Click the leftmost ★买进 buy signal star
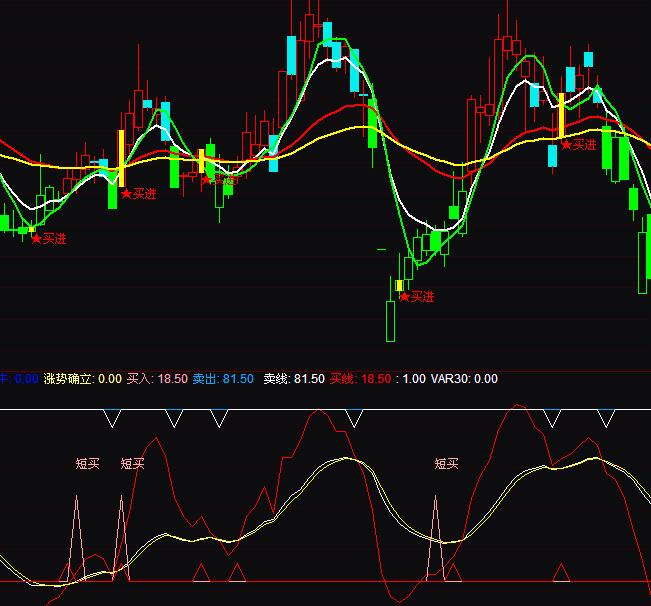 coord(37,239)
